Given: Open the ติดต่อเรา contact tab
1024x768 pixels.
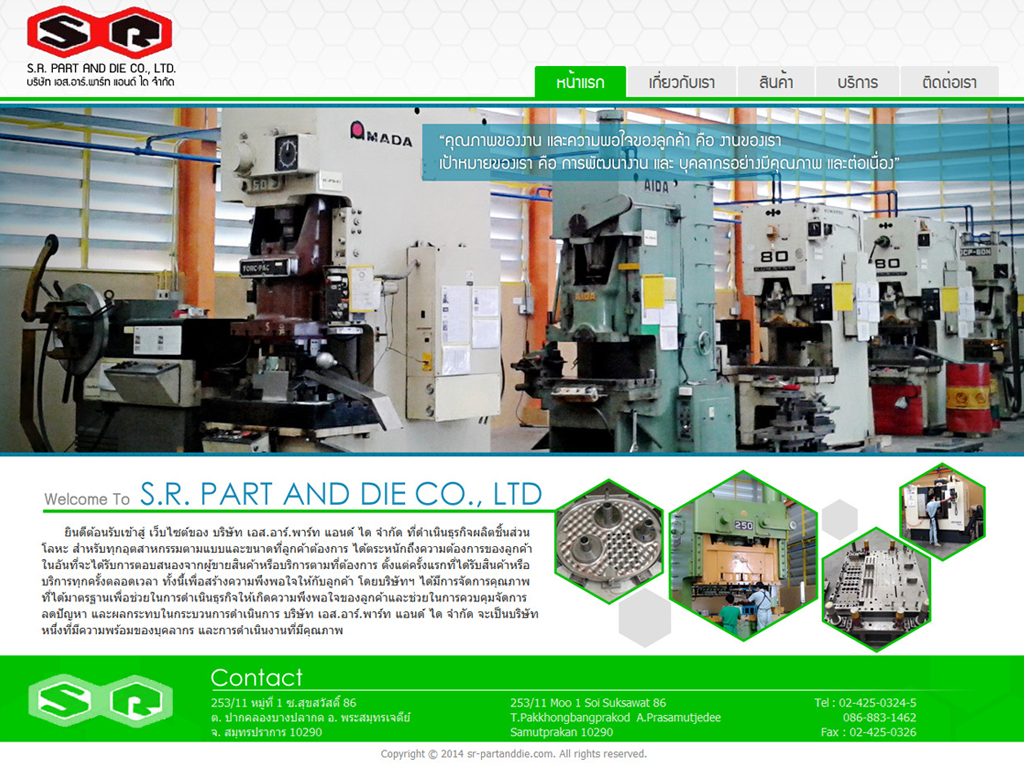Looking at the screenshot, I should pos(949,82).
